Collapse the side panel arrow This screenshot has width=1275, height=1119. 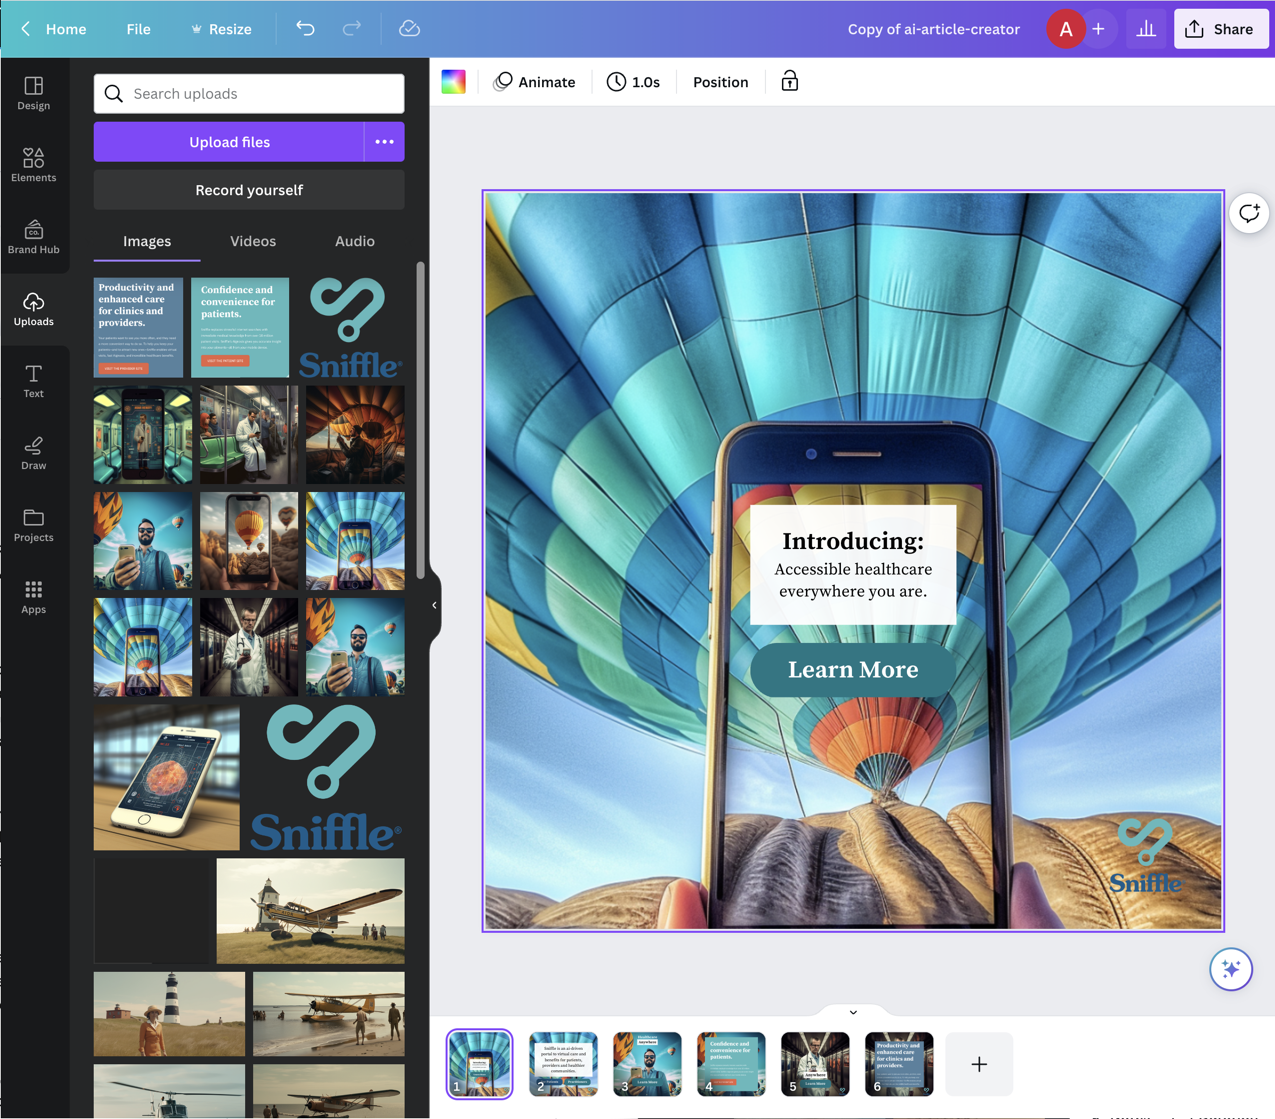(x=434, y=605)
